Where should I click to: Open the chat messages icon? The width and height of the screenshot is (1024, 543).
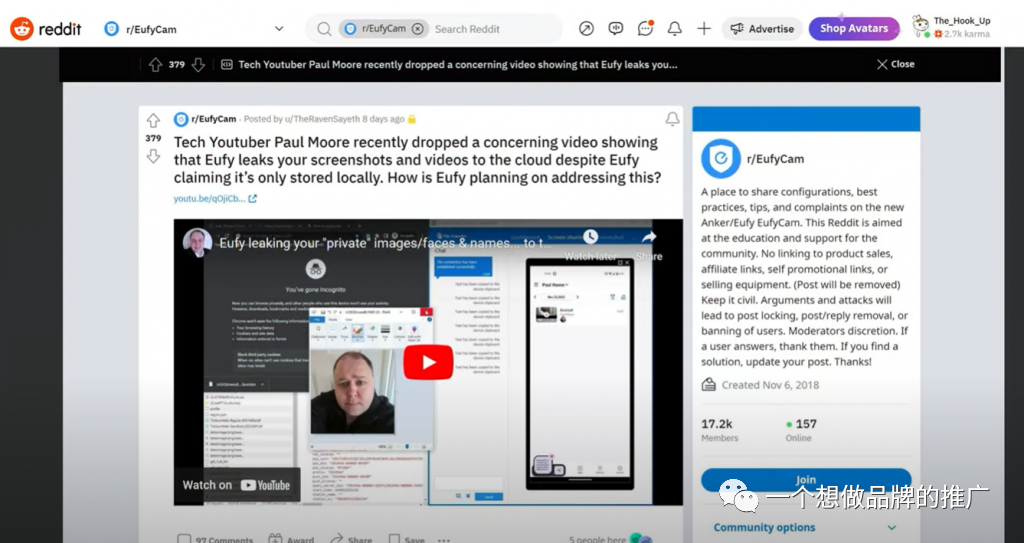pyautogui.click(x=645, y=29)
